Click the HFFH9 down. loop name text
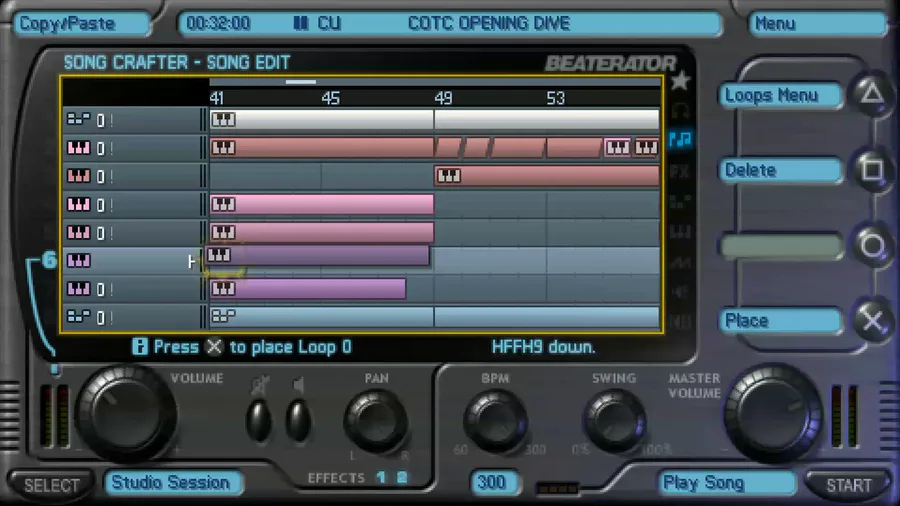900x506 pixels. tap(543, 347)
